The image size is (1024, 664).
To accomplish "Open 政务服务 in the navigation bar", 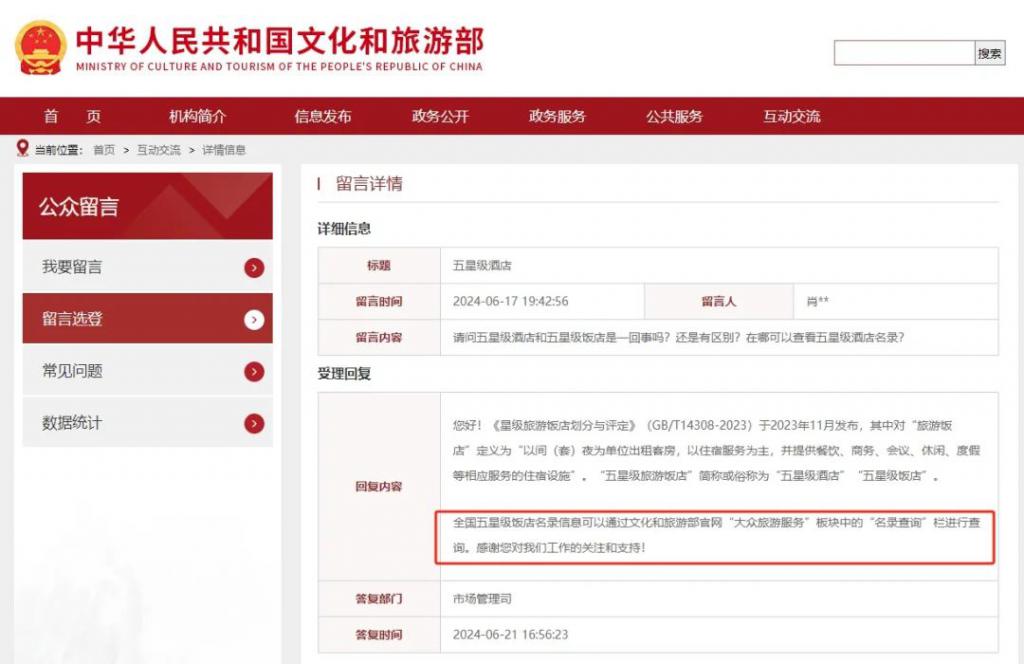I will coord(557,116).
